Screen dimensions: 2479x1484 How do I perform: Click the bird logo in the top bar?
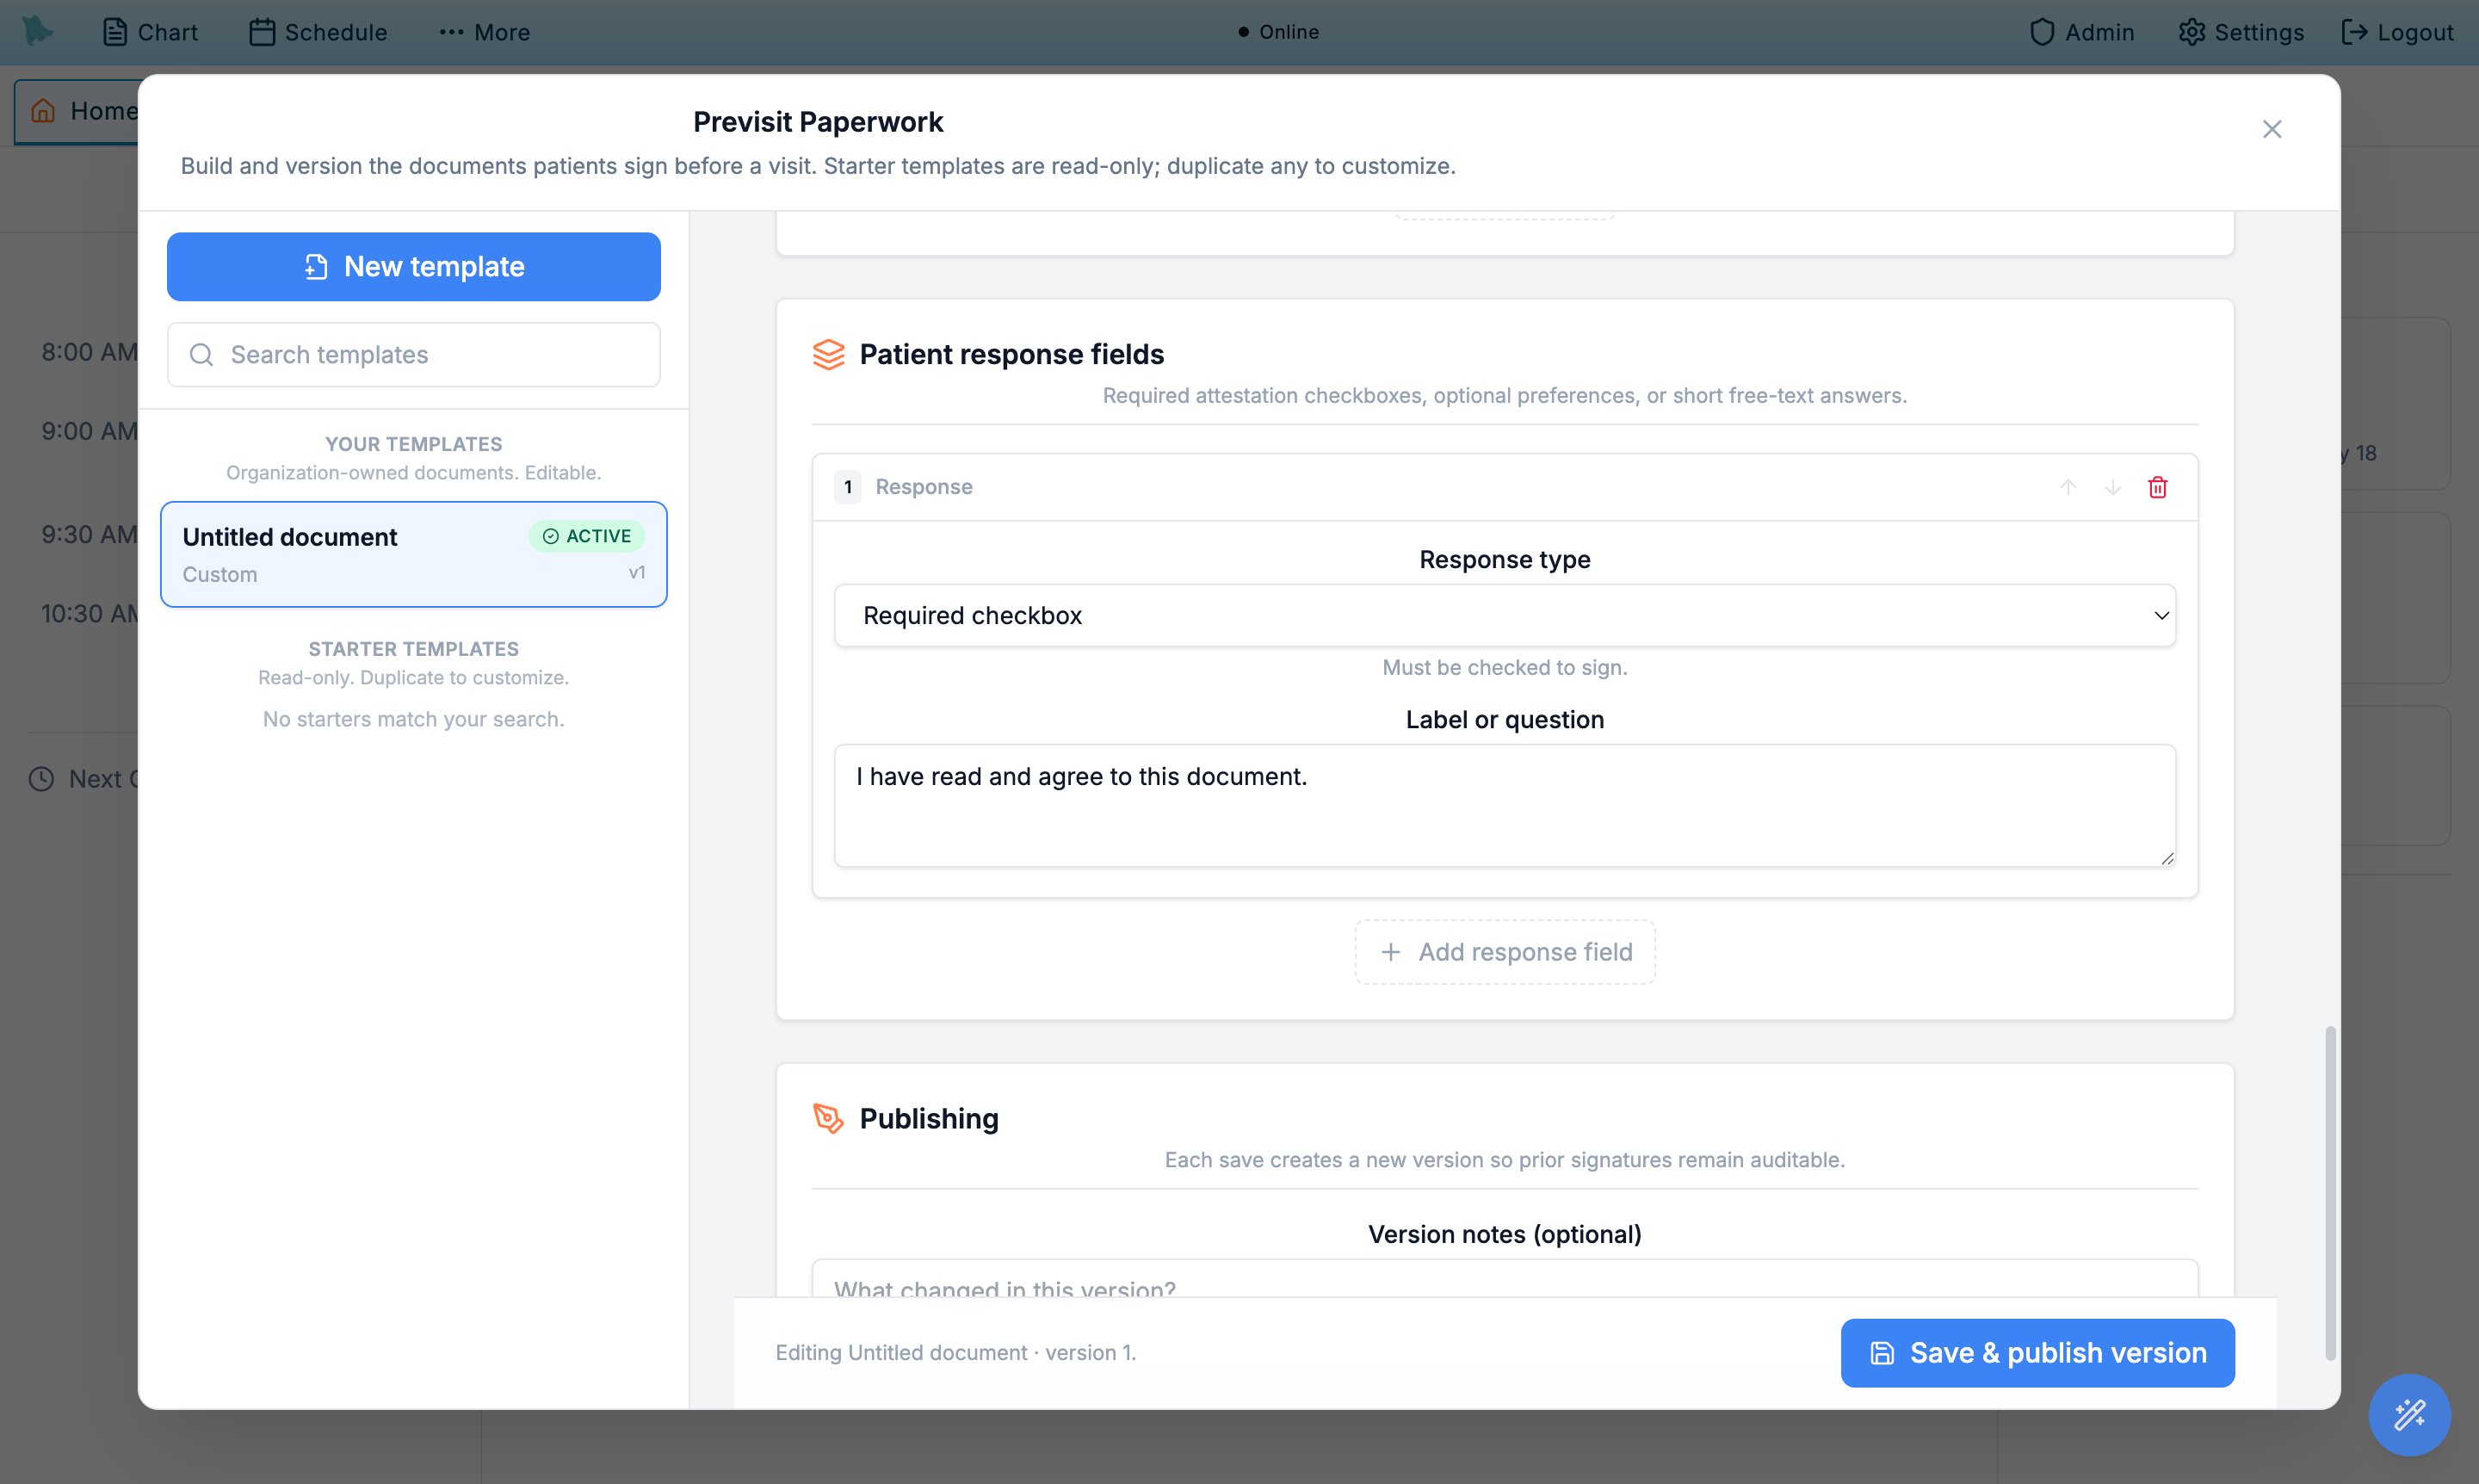(37, 31)
